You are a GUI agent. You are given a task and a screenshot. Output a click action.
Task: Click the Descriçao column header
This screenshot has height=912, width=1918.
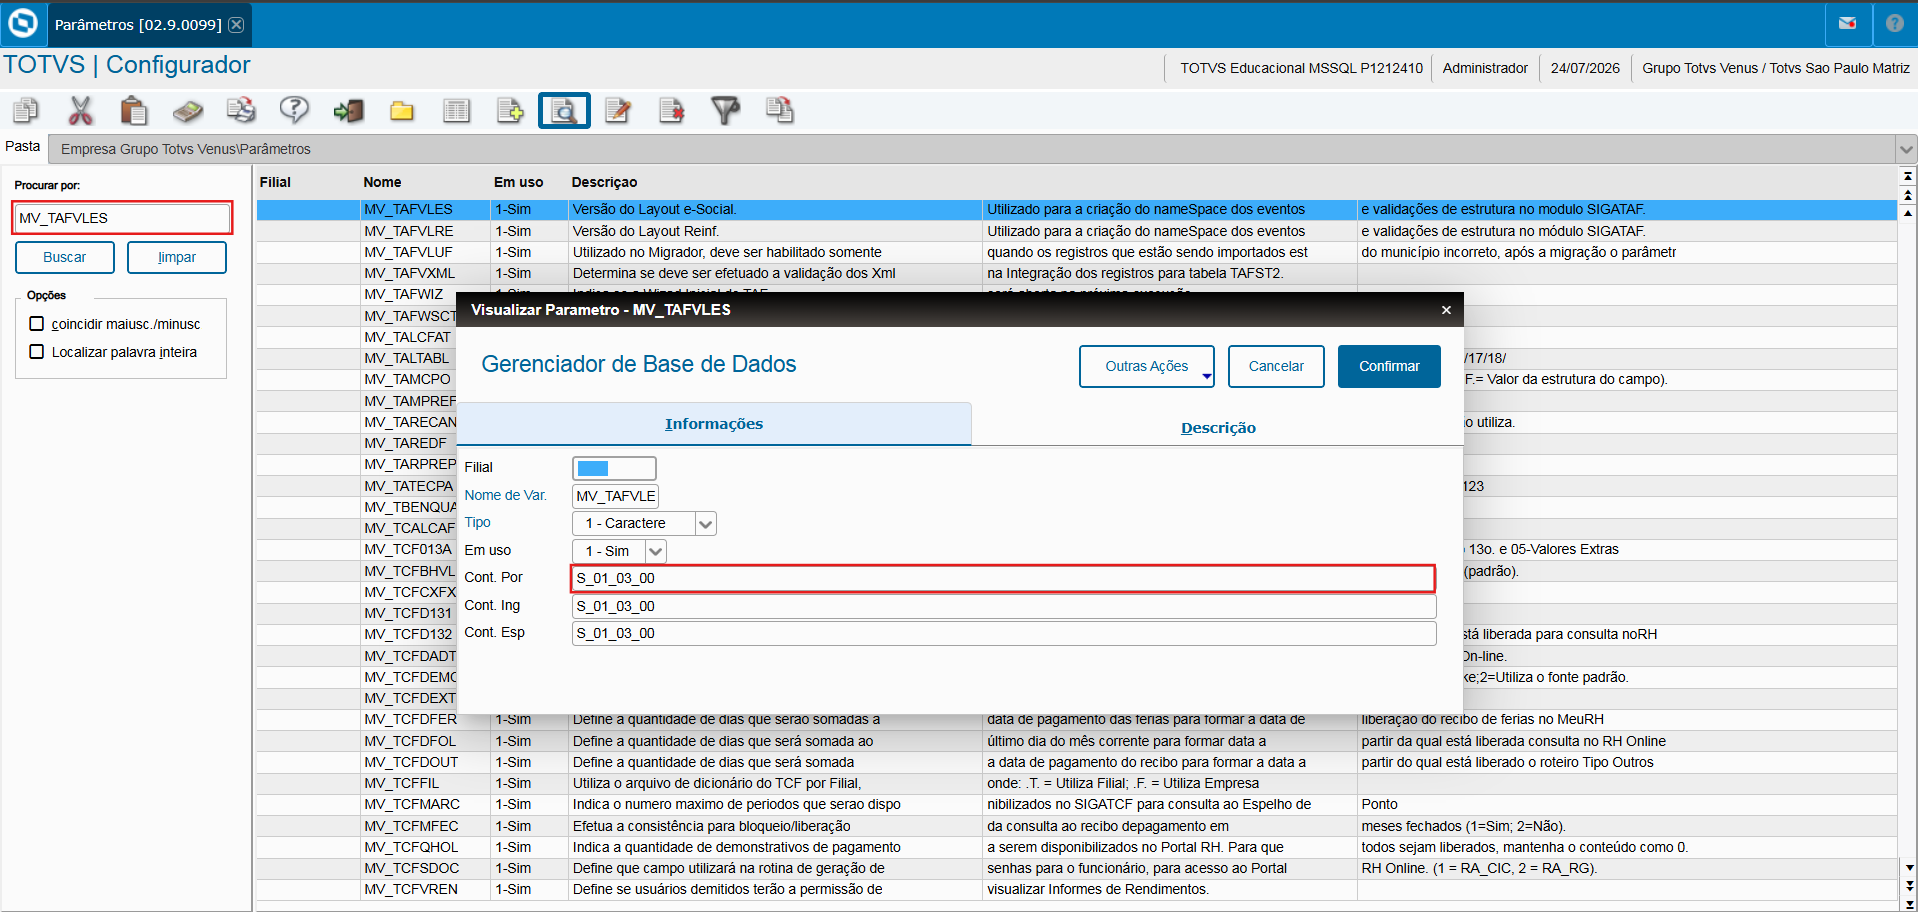tap(604, 182)
